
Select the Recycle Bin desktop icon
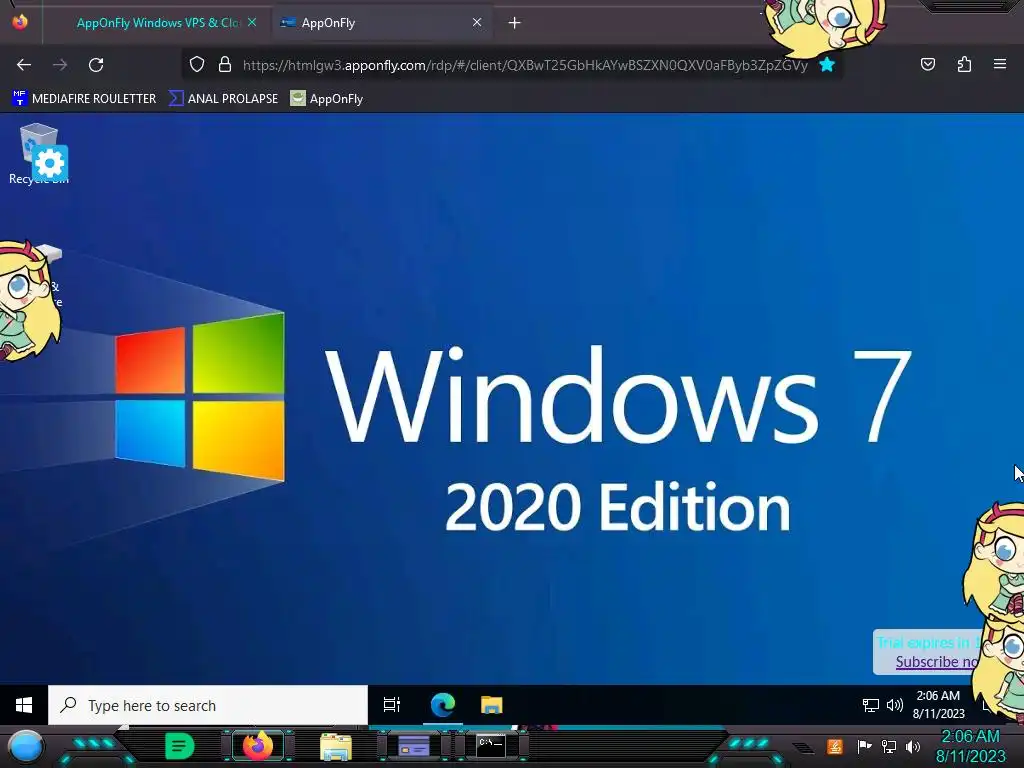click(x=39, y=154)
